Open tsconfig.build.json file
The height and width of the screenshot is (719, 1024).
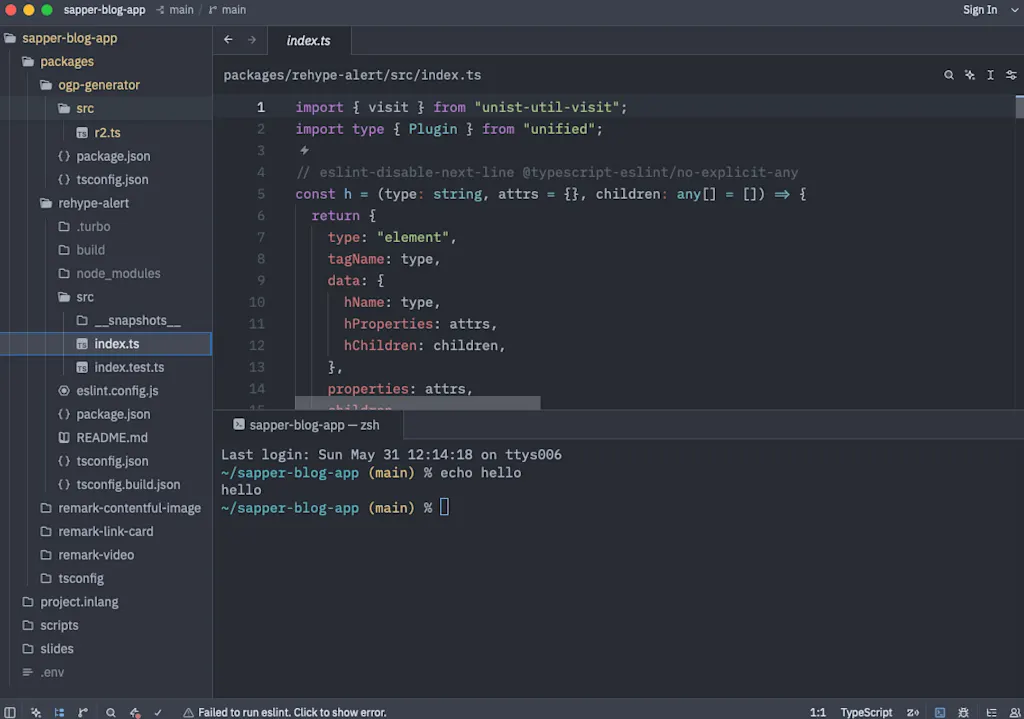106,485
